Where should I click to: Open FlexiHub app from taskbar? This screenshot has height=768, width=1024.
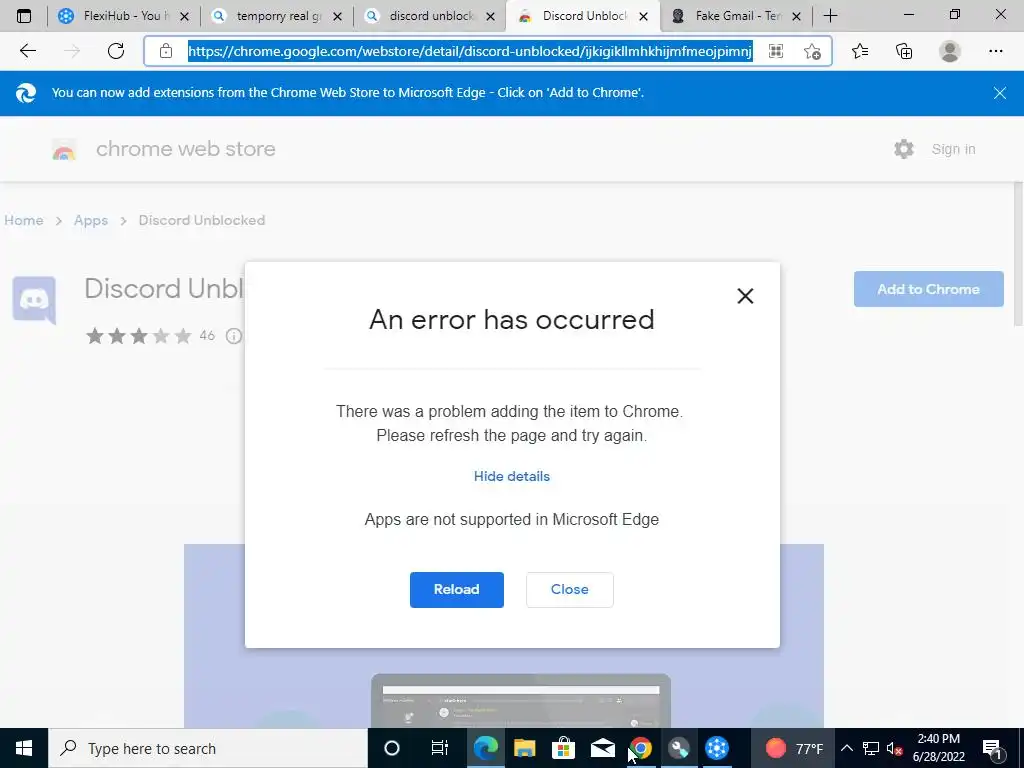pos(717,748)
